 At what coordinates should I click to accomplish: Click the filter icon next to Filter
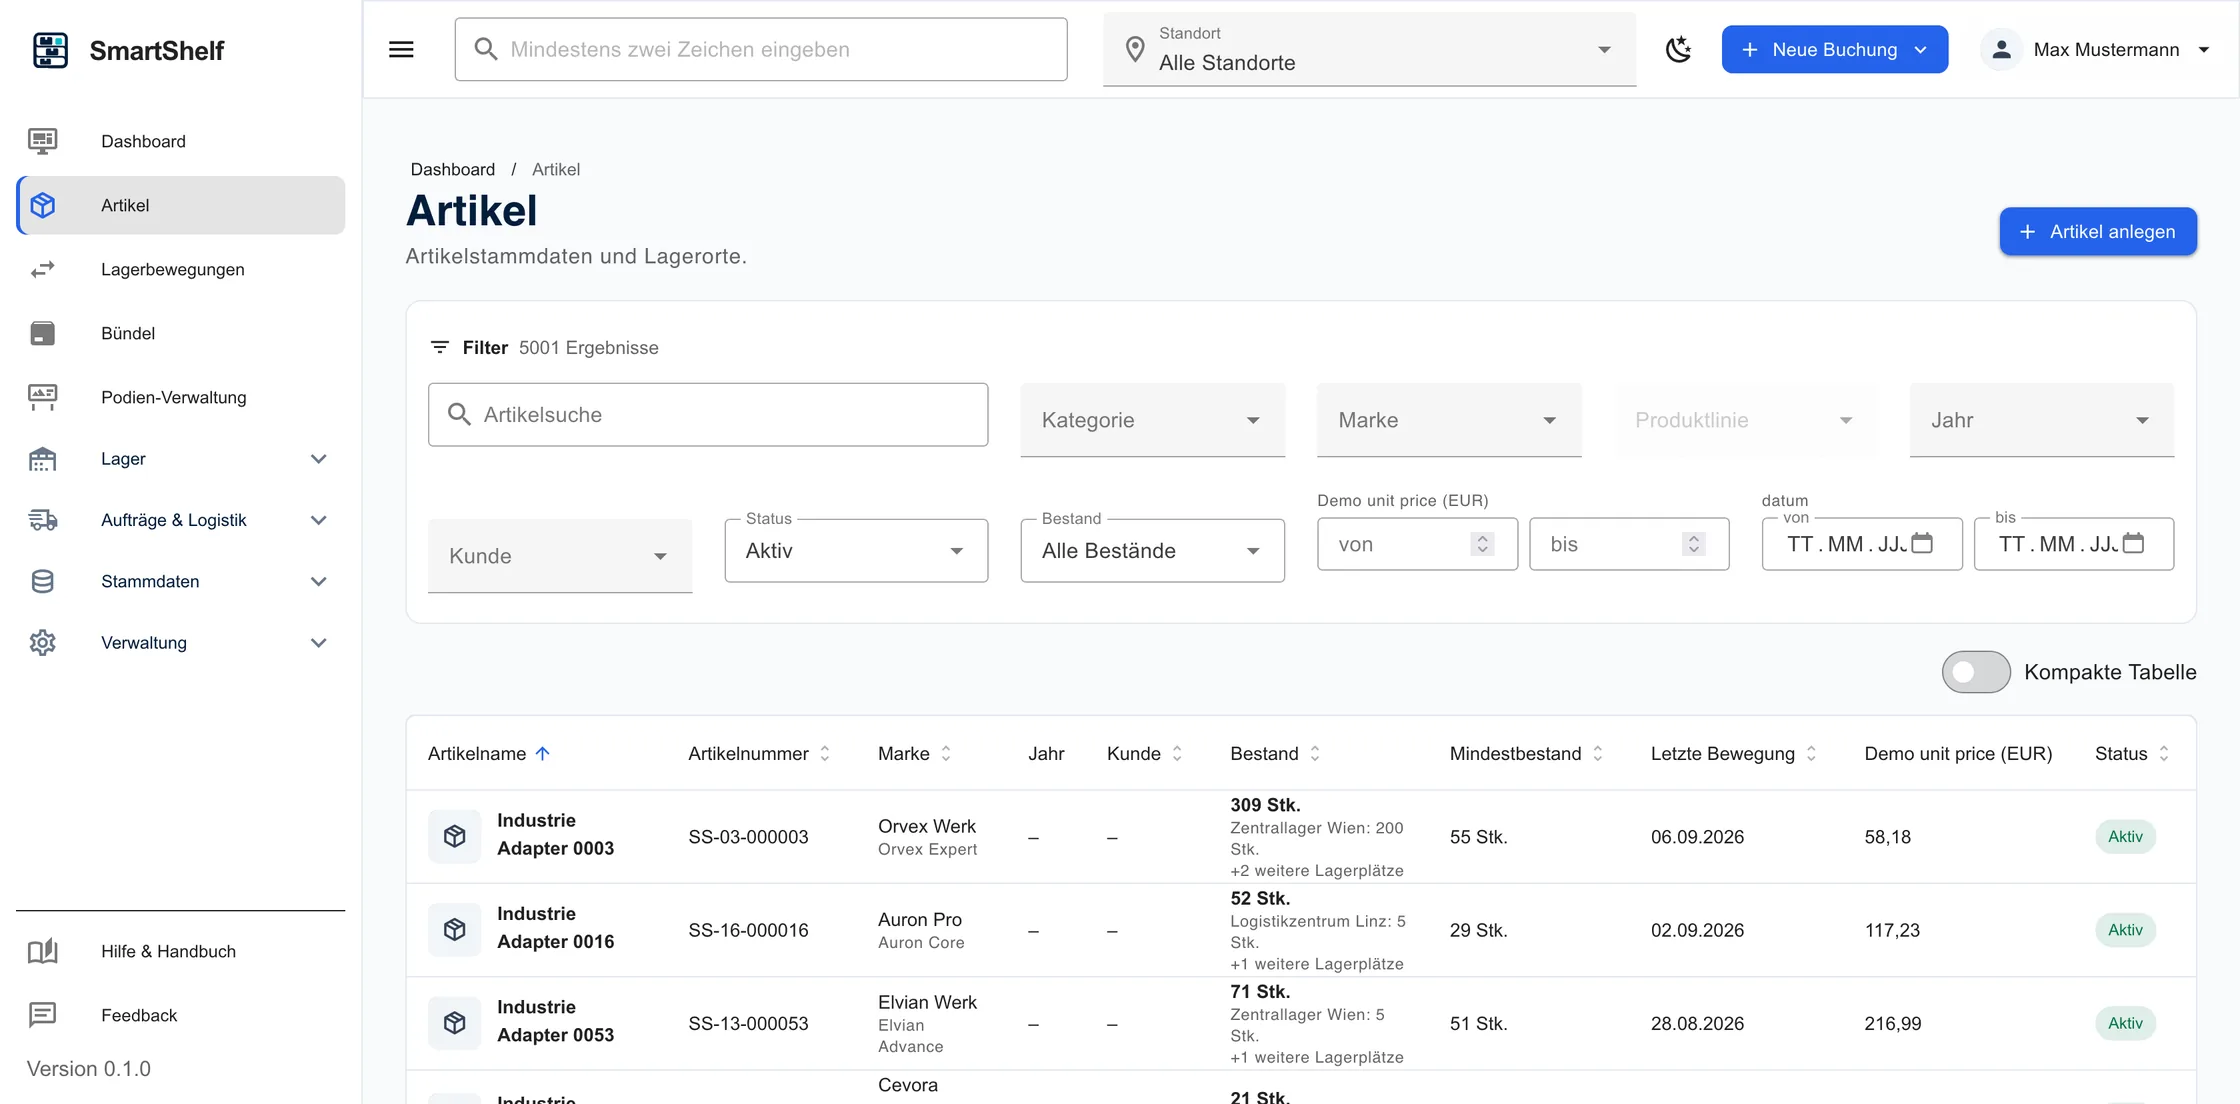pos(439,347)
